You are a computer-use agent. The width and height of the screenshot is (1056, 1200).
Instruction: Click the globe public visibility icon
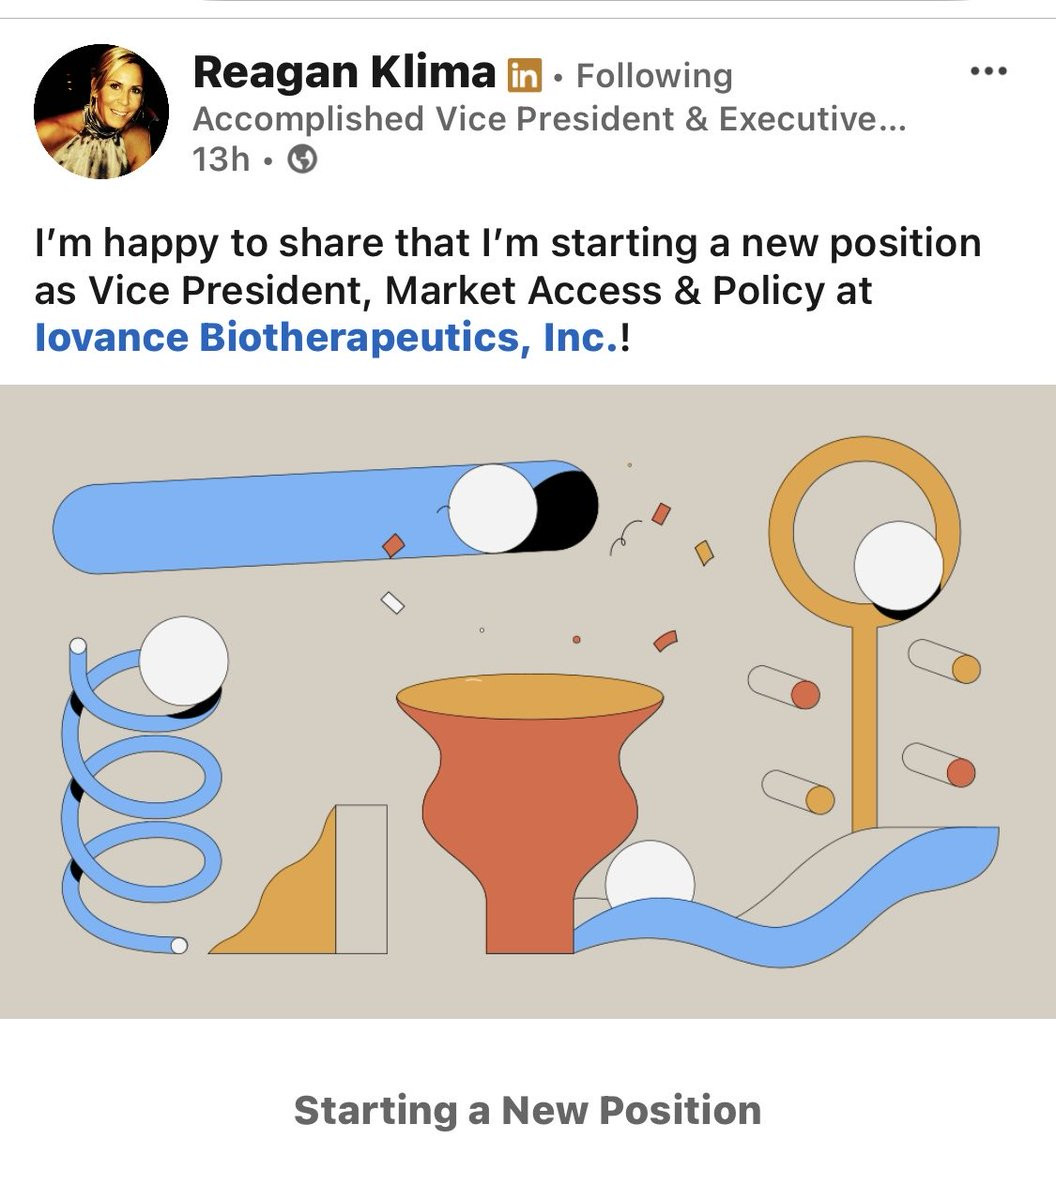pos(302,159)
